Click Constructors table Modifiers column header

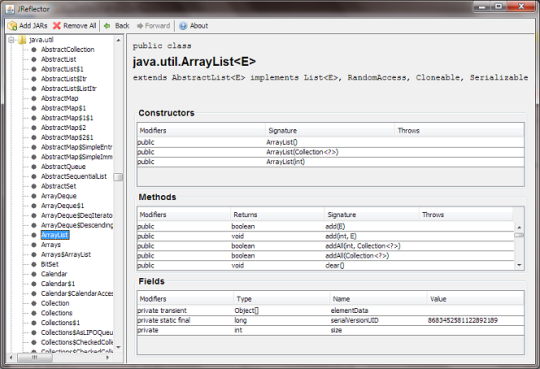201,131
